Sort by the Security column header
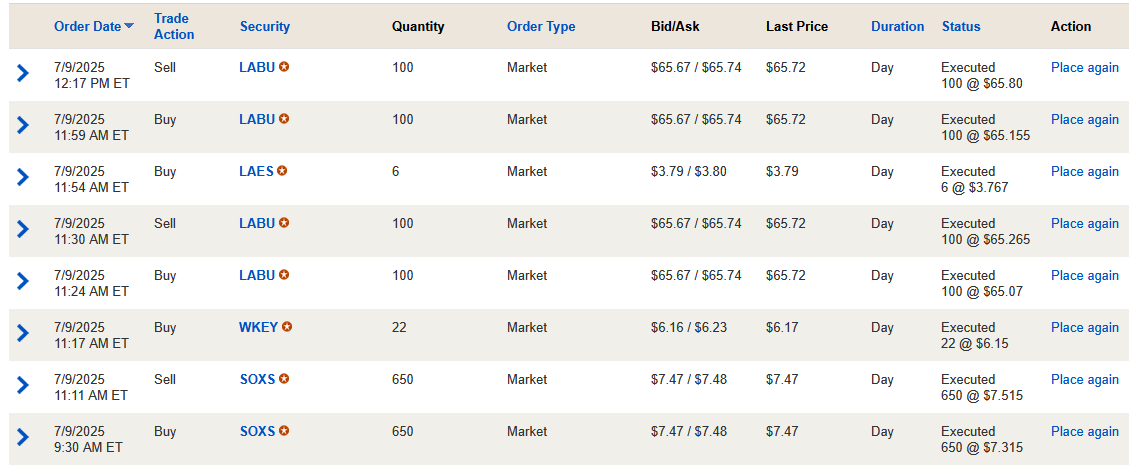The image size is (1130, 473). pos(264,26)
